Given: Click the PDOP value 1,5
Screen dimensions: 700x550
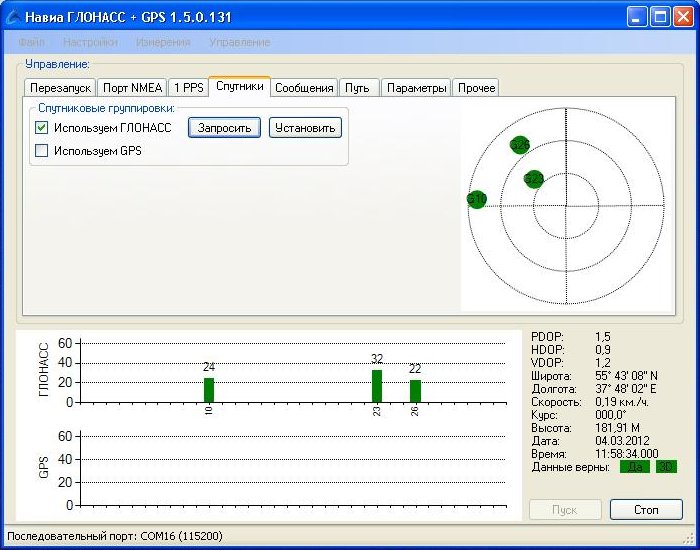Looking at the screenshot, I should (603, 337).
